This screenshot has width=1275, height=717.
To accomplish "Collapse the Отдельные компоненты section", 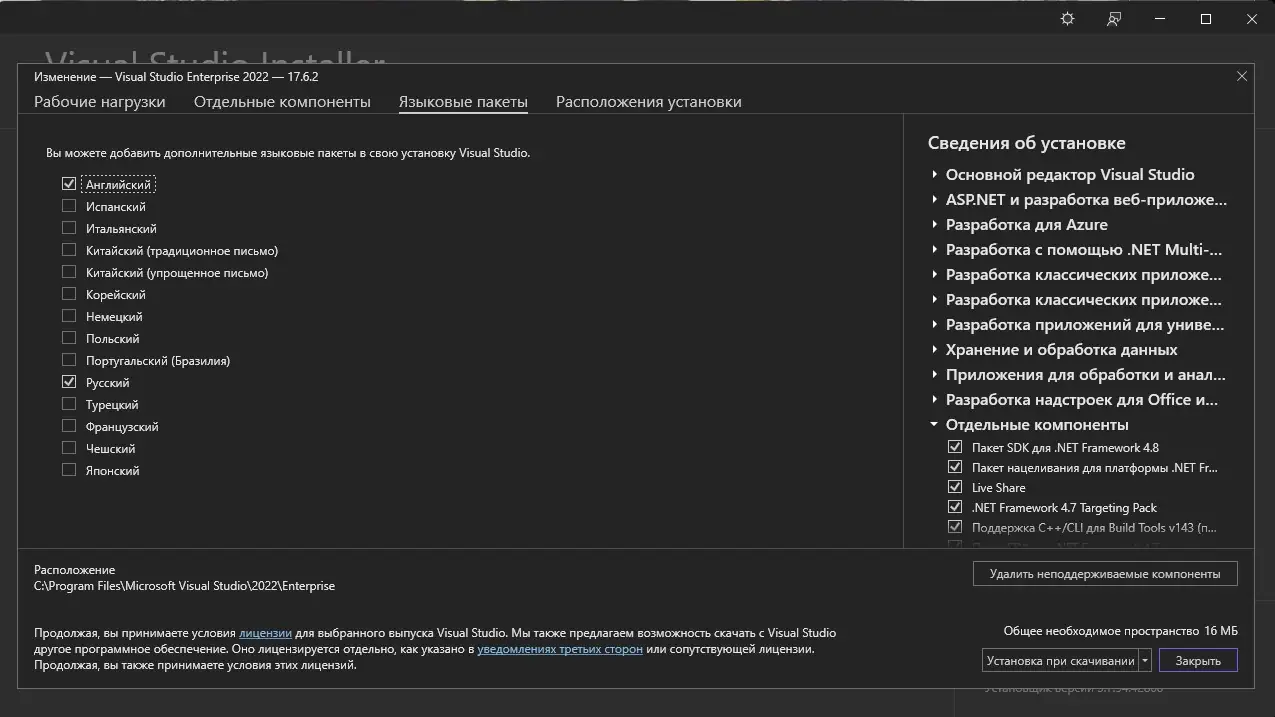I will tap(935, 424).
